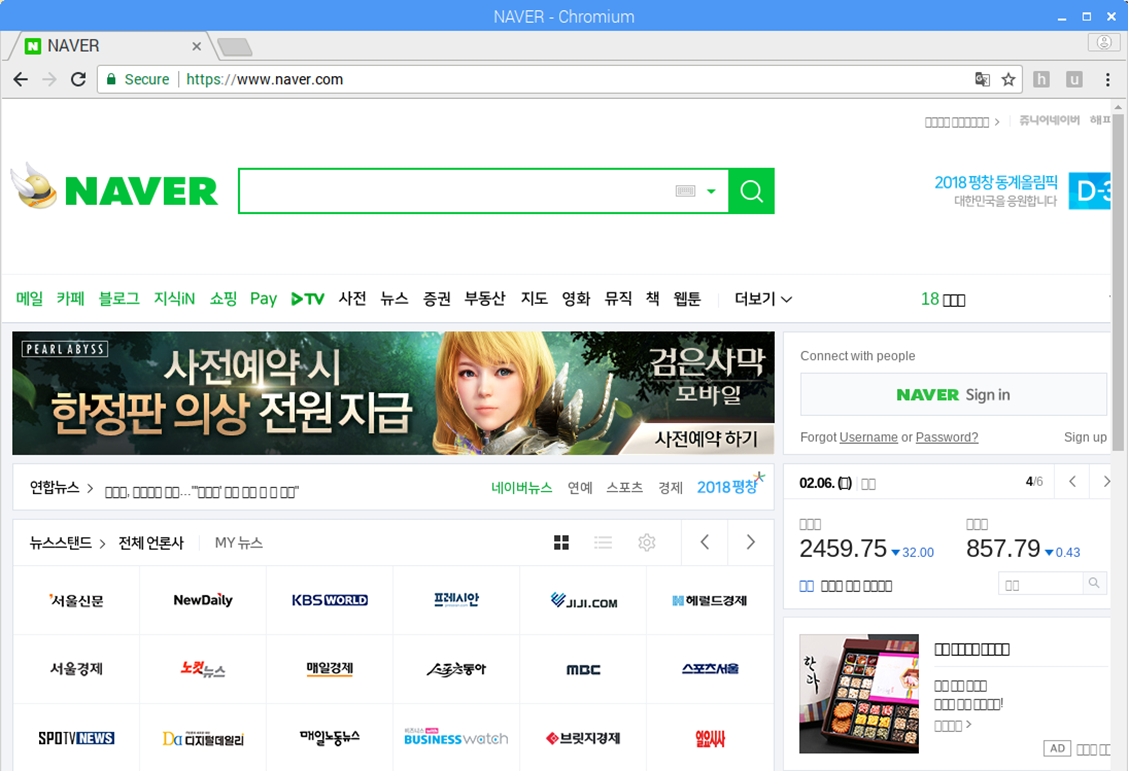The image size is (1128, 771).
Task: Click the Password? recovery link
Action: pos(947,437)
